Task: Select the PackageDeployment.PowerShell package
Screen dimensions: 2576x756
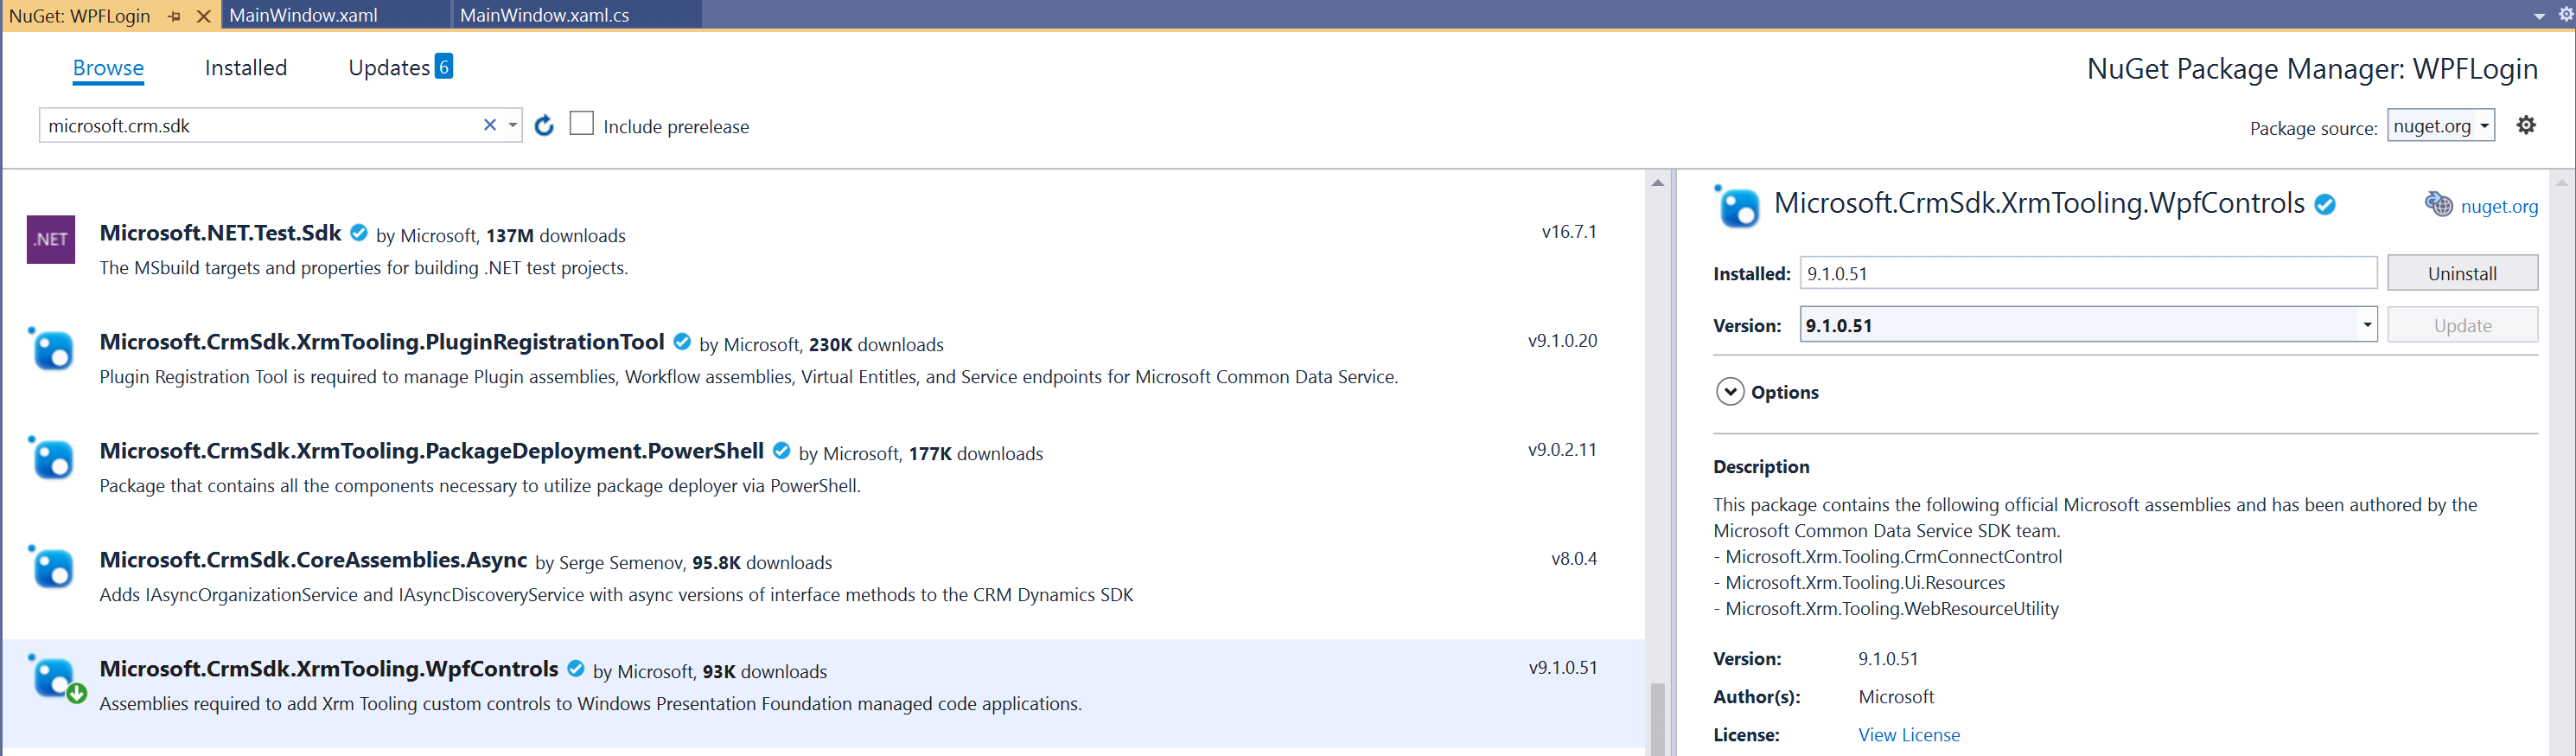Action: coord(431,452)
